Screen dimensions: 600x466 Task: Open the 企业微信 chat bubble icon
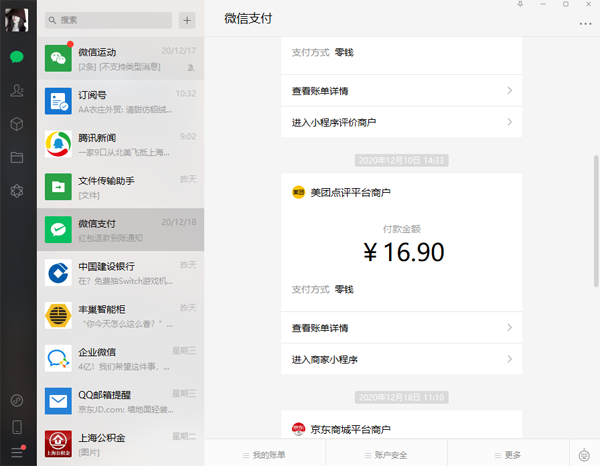(58, 358)
